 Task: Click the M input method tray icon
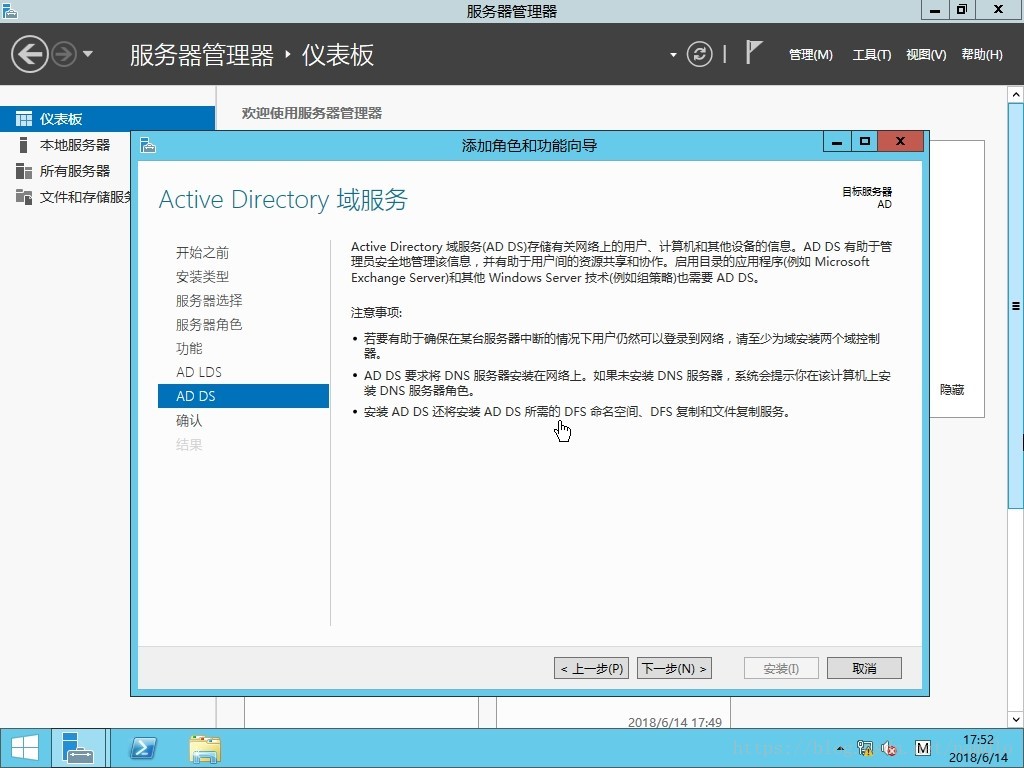[922, 748]
